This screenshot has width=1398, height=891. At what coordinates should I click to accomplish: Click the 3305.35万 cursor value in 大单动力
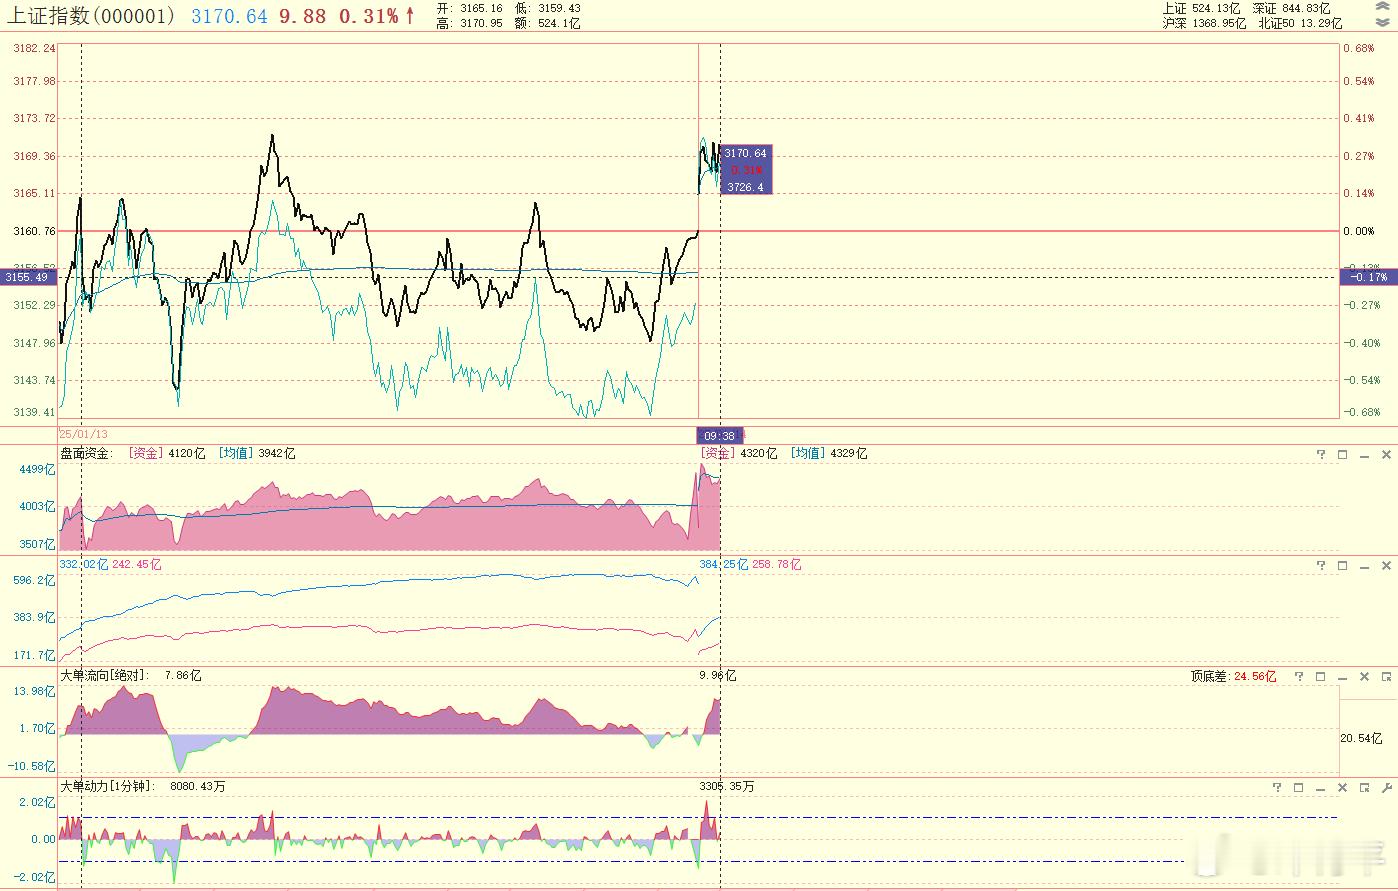[x=727, y=787]
